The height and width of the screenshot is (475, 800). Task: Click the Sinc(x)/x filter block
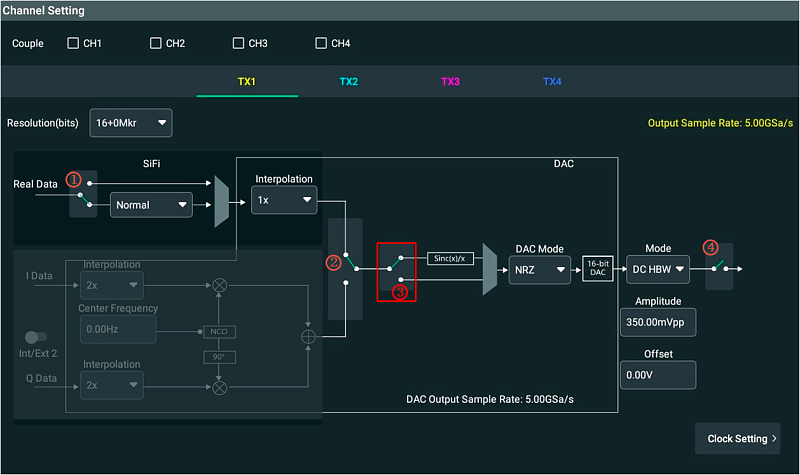(449, 257)
